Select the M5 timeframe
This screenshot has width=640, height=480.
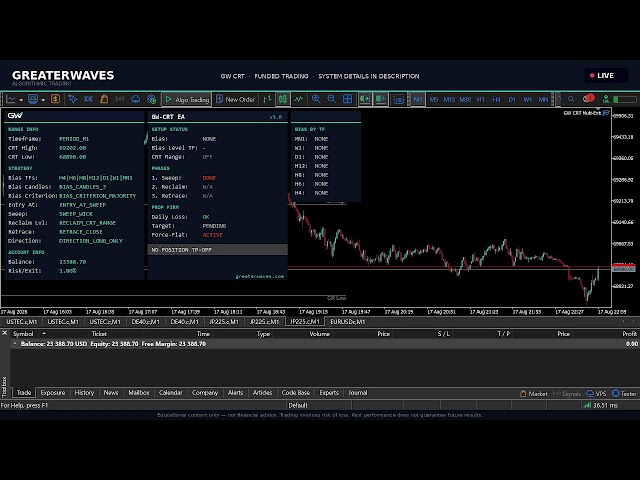tap(433, 99)
